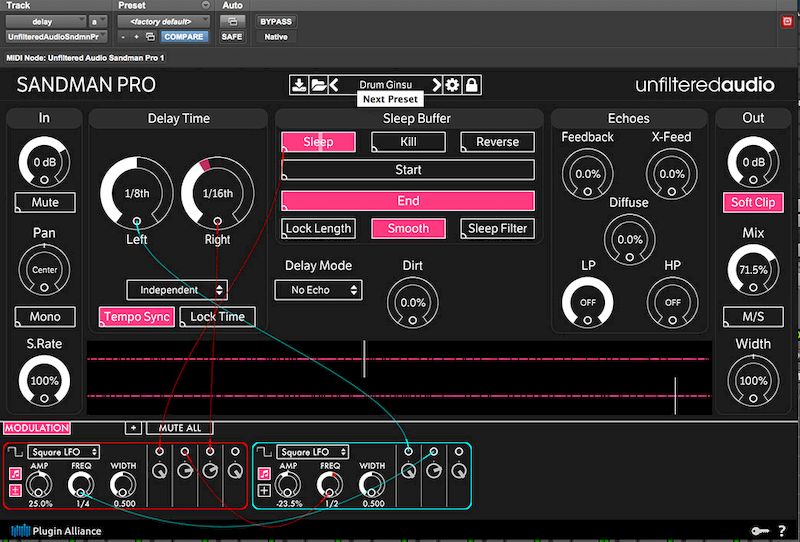Open the red modulator's Square LFO dropdown
800x542 pixels.
63,452
